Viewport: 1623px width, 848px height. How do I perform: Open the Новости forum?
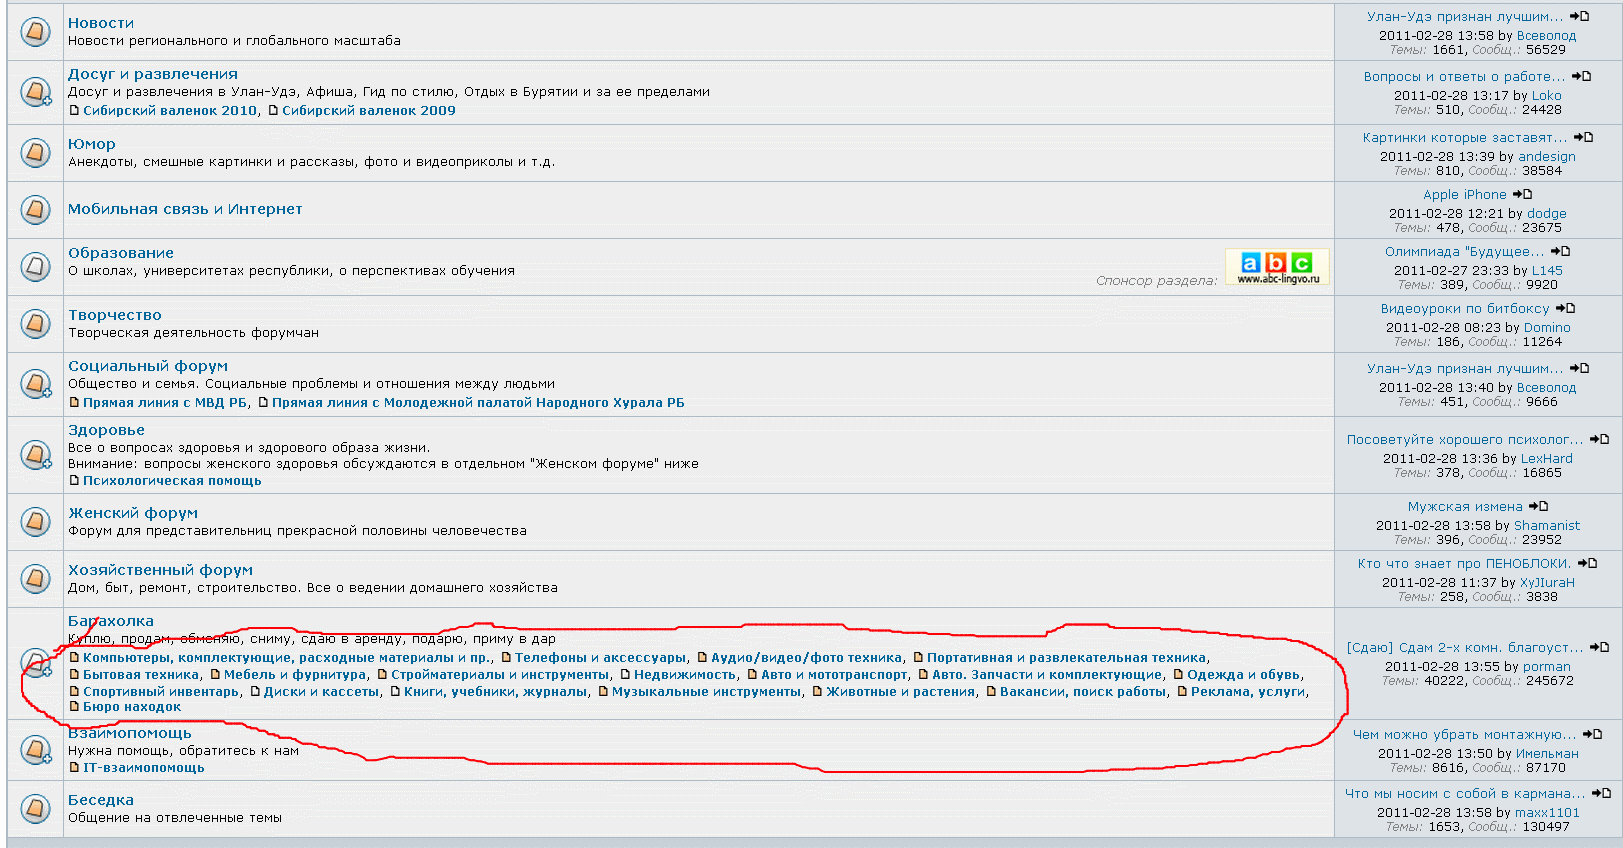click(101, 23)
